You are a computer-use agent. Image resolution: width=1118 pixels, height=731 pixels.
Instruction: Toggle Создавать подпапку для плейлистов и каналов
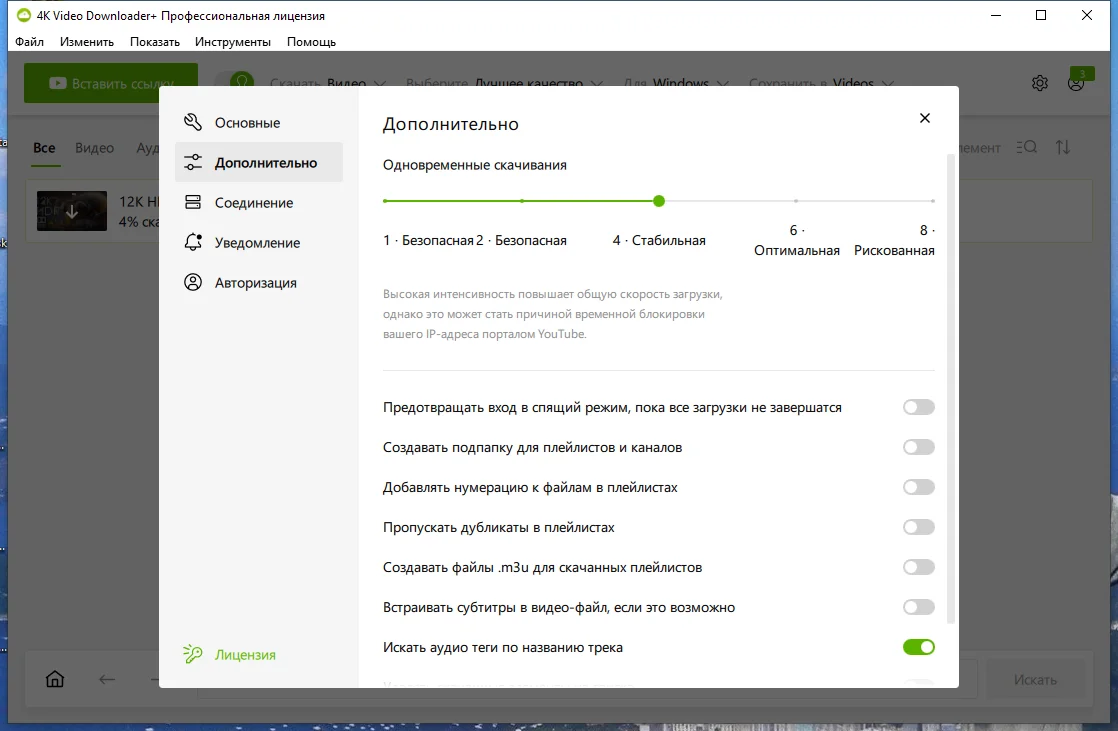coord(918,447)
